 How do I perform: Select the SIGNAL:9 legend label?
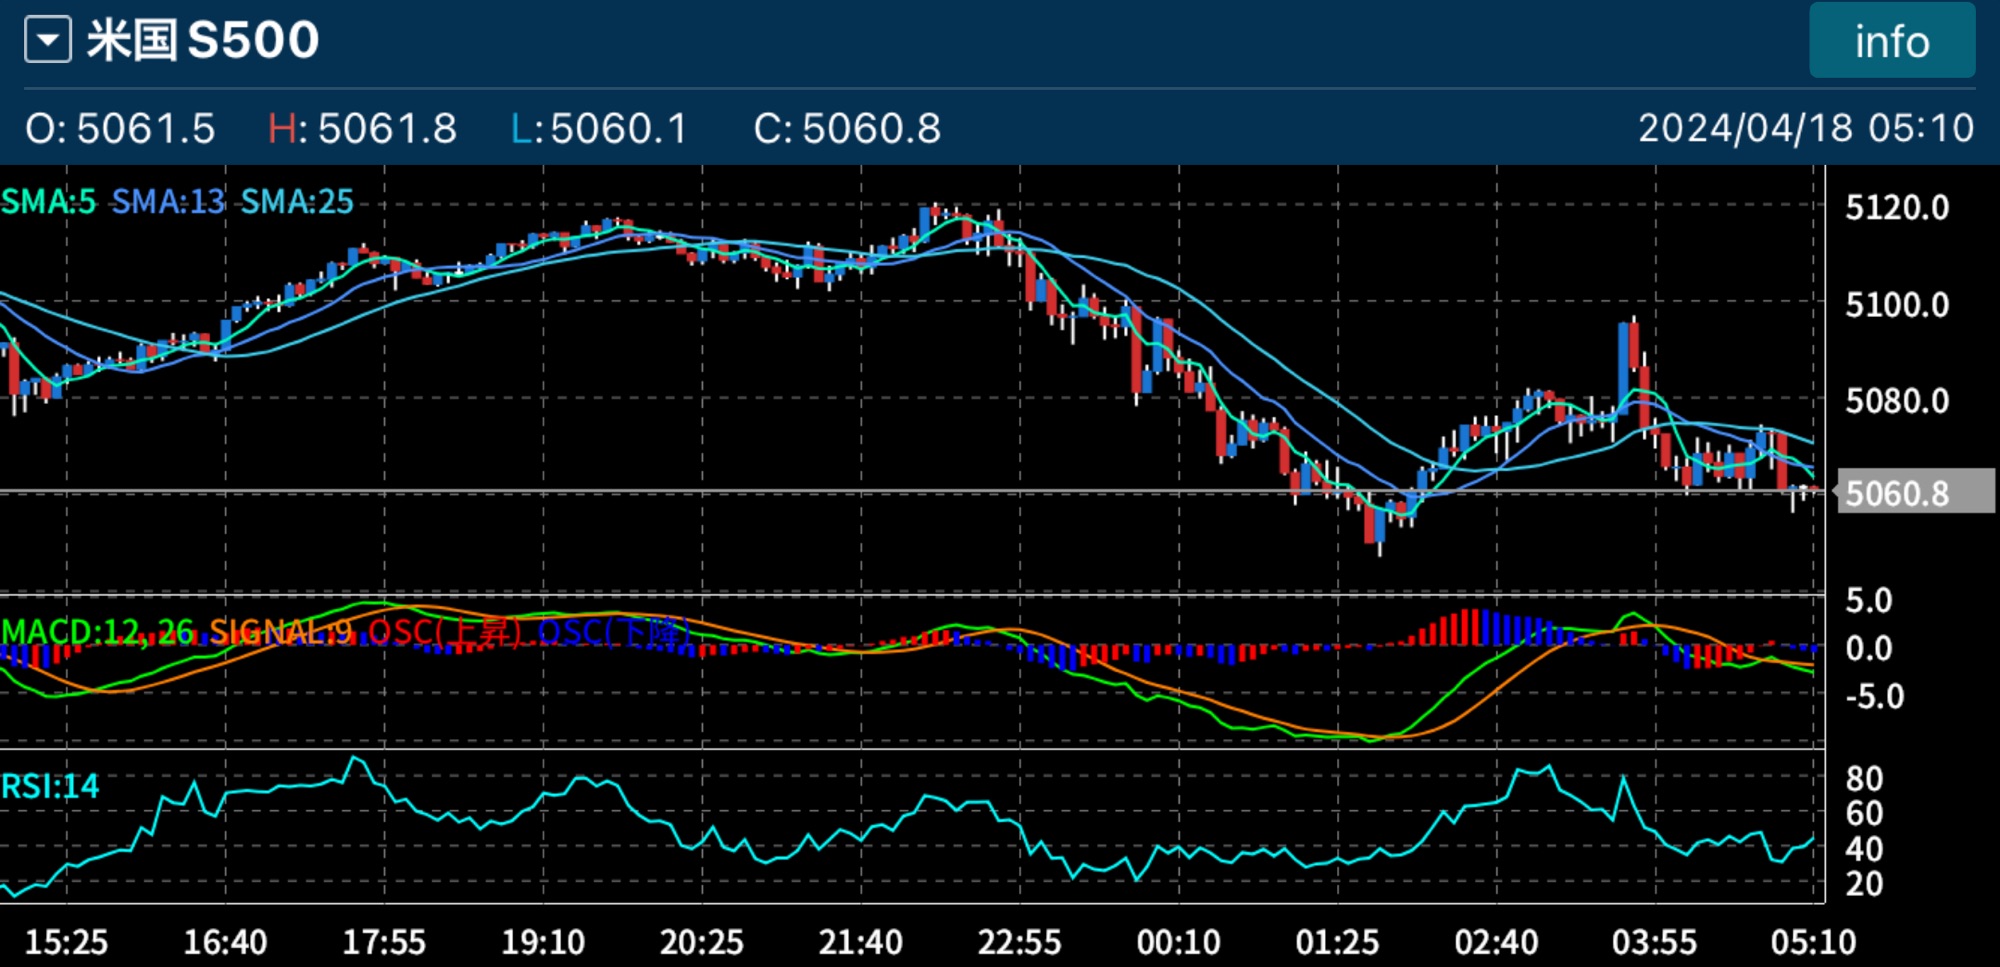pos(280,632)
